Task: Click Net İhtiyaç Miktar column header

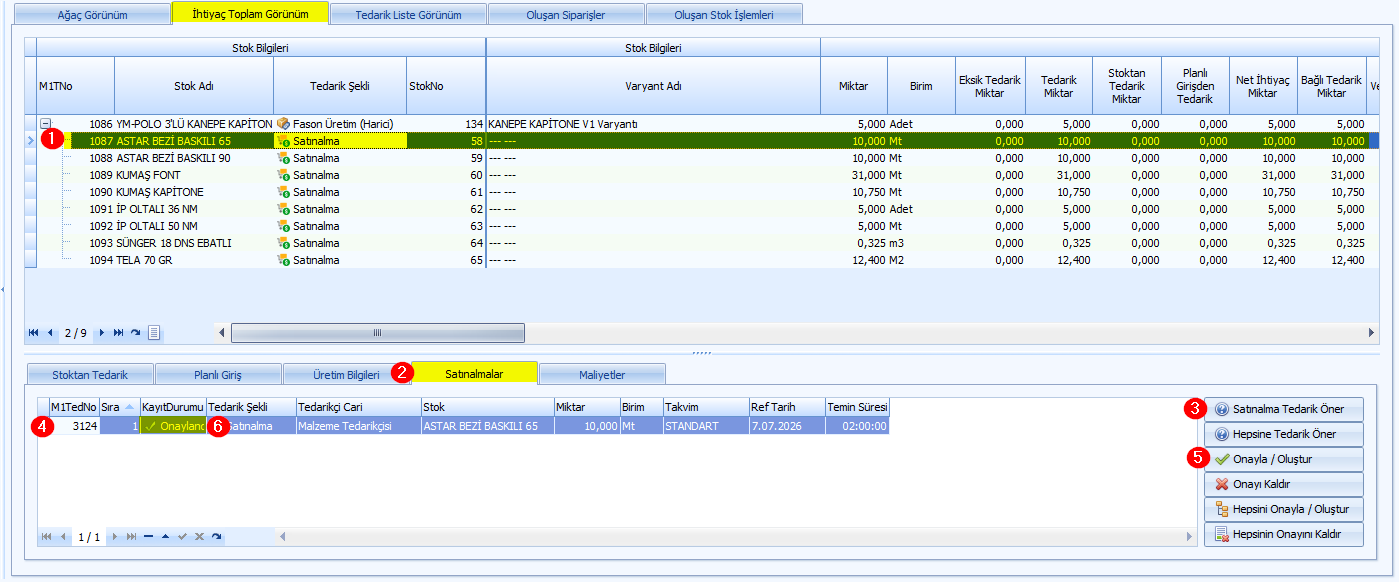Action: tap(1262, 86)
